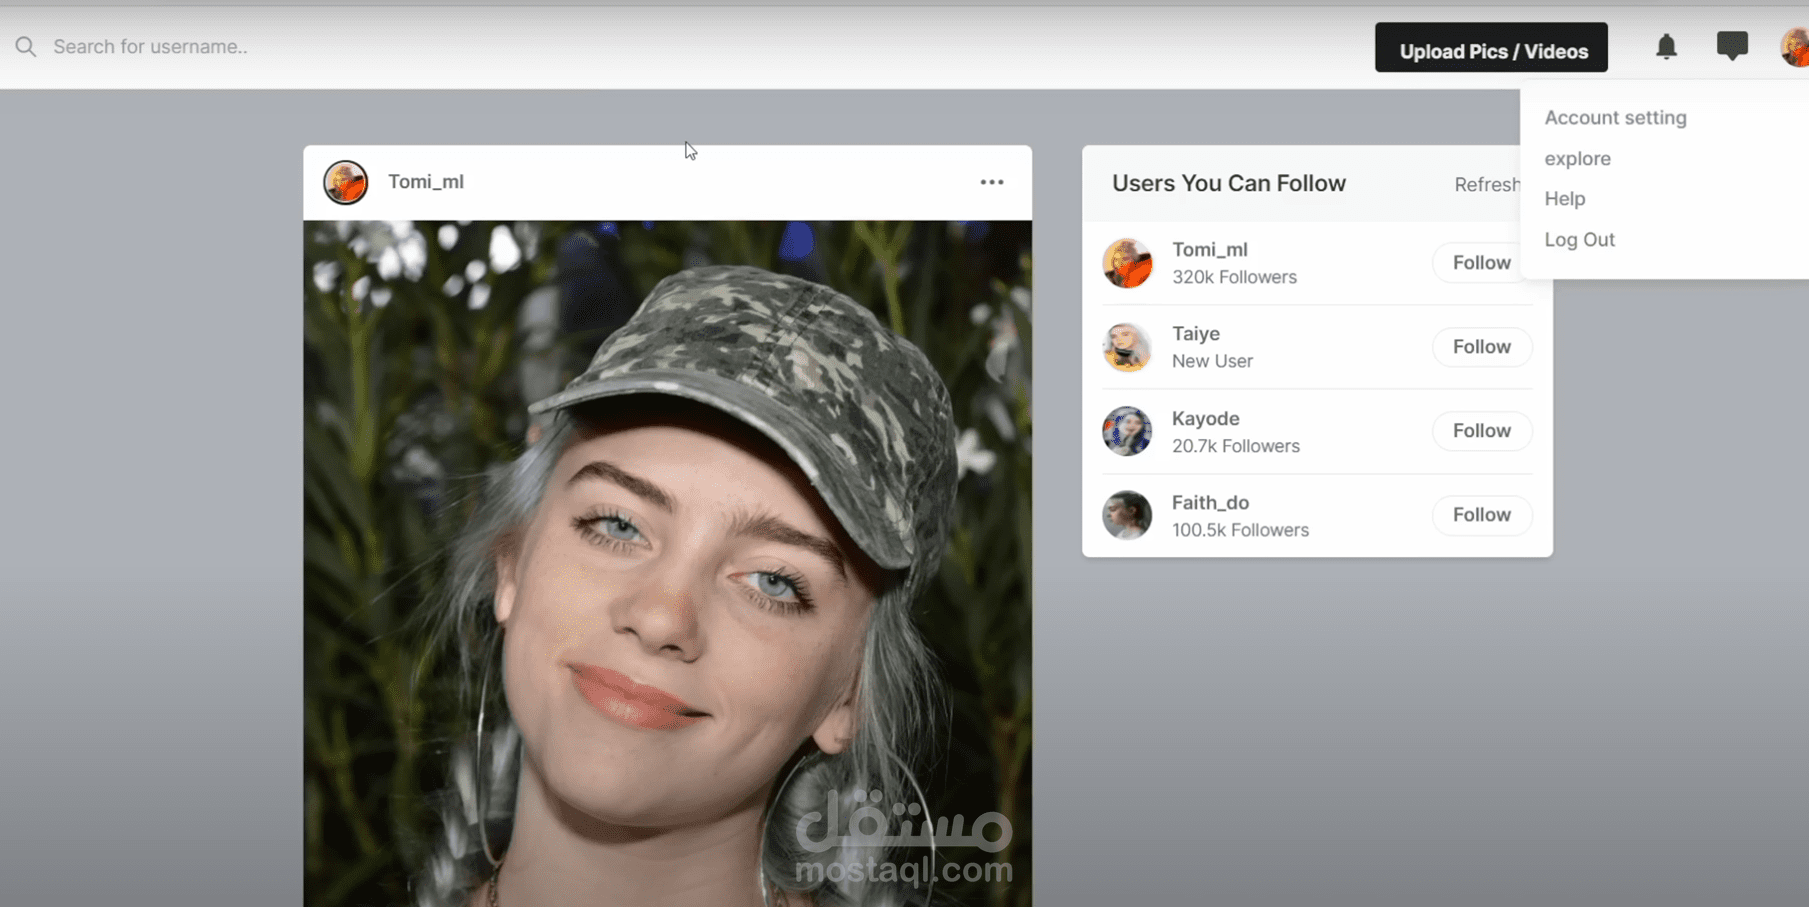The width and height of the screenshot is (1809, 907).
Task: Follow Faith_do
Action: click(x=1481, y=514)
